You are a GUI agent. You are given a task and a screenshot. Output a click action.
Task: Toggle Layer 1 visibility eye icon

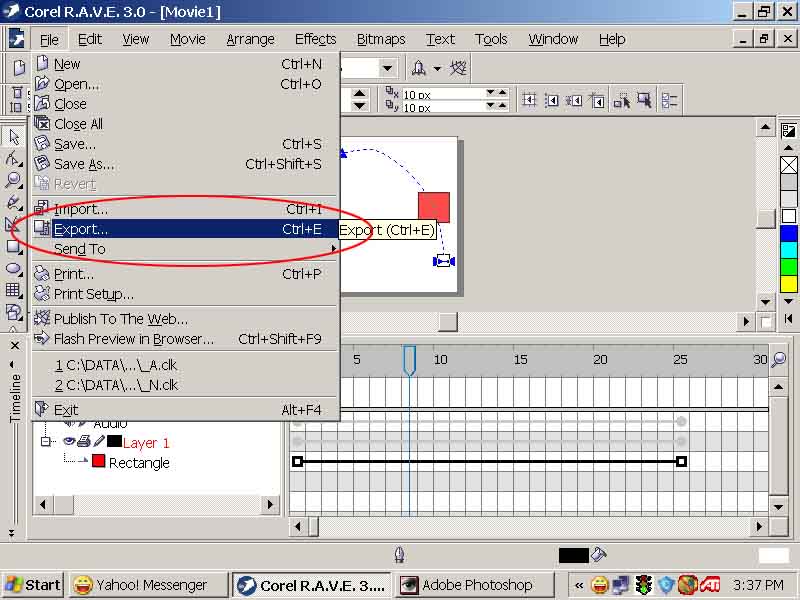[x=69, y=441]
